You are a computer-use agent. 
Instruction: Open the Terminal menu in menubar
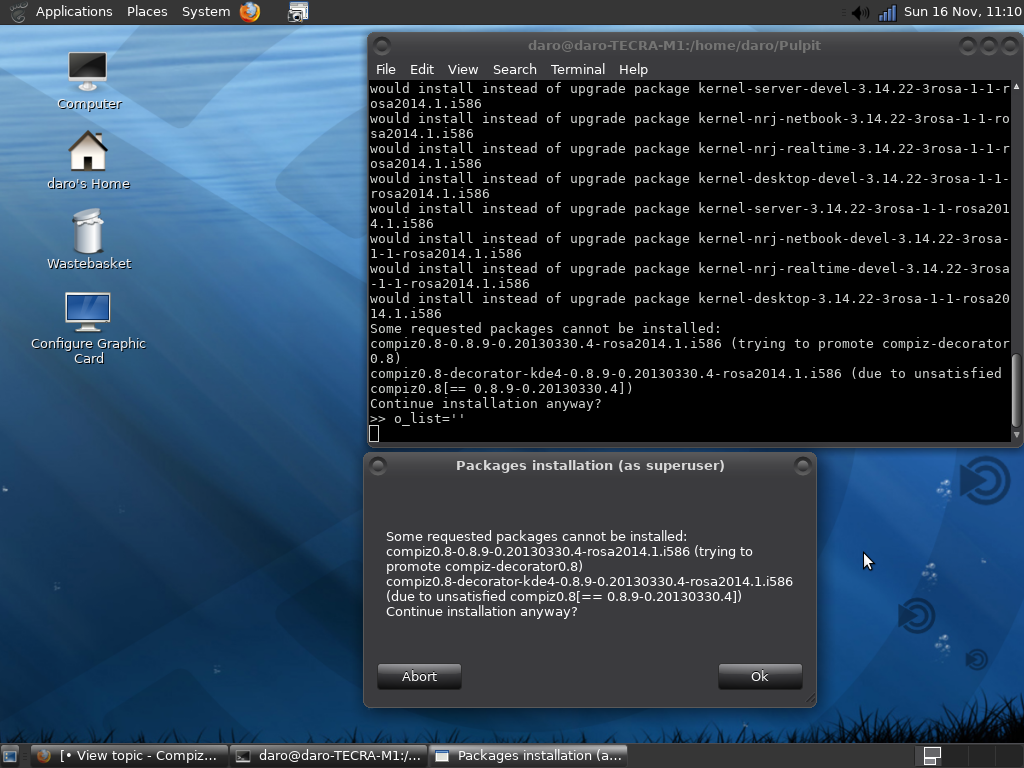coord(577,69)
